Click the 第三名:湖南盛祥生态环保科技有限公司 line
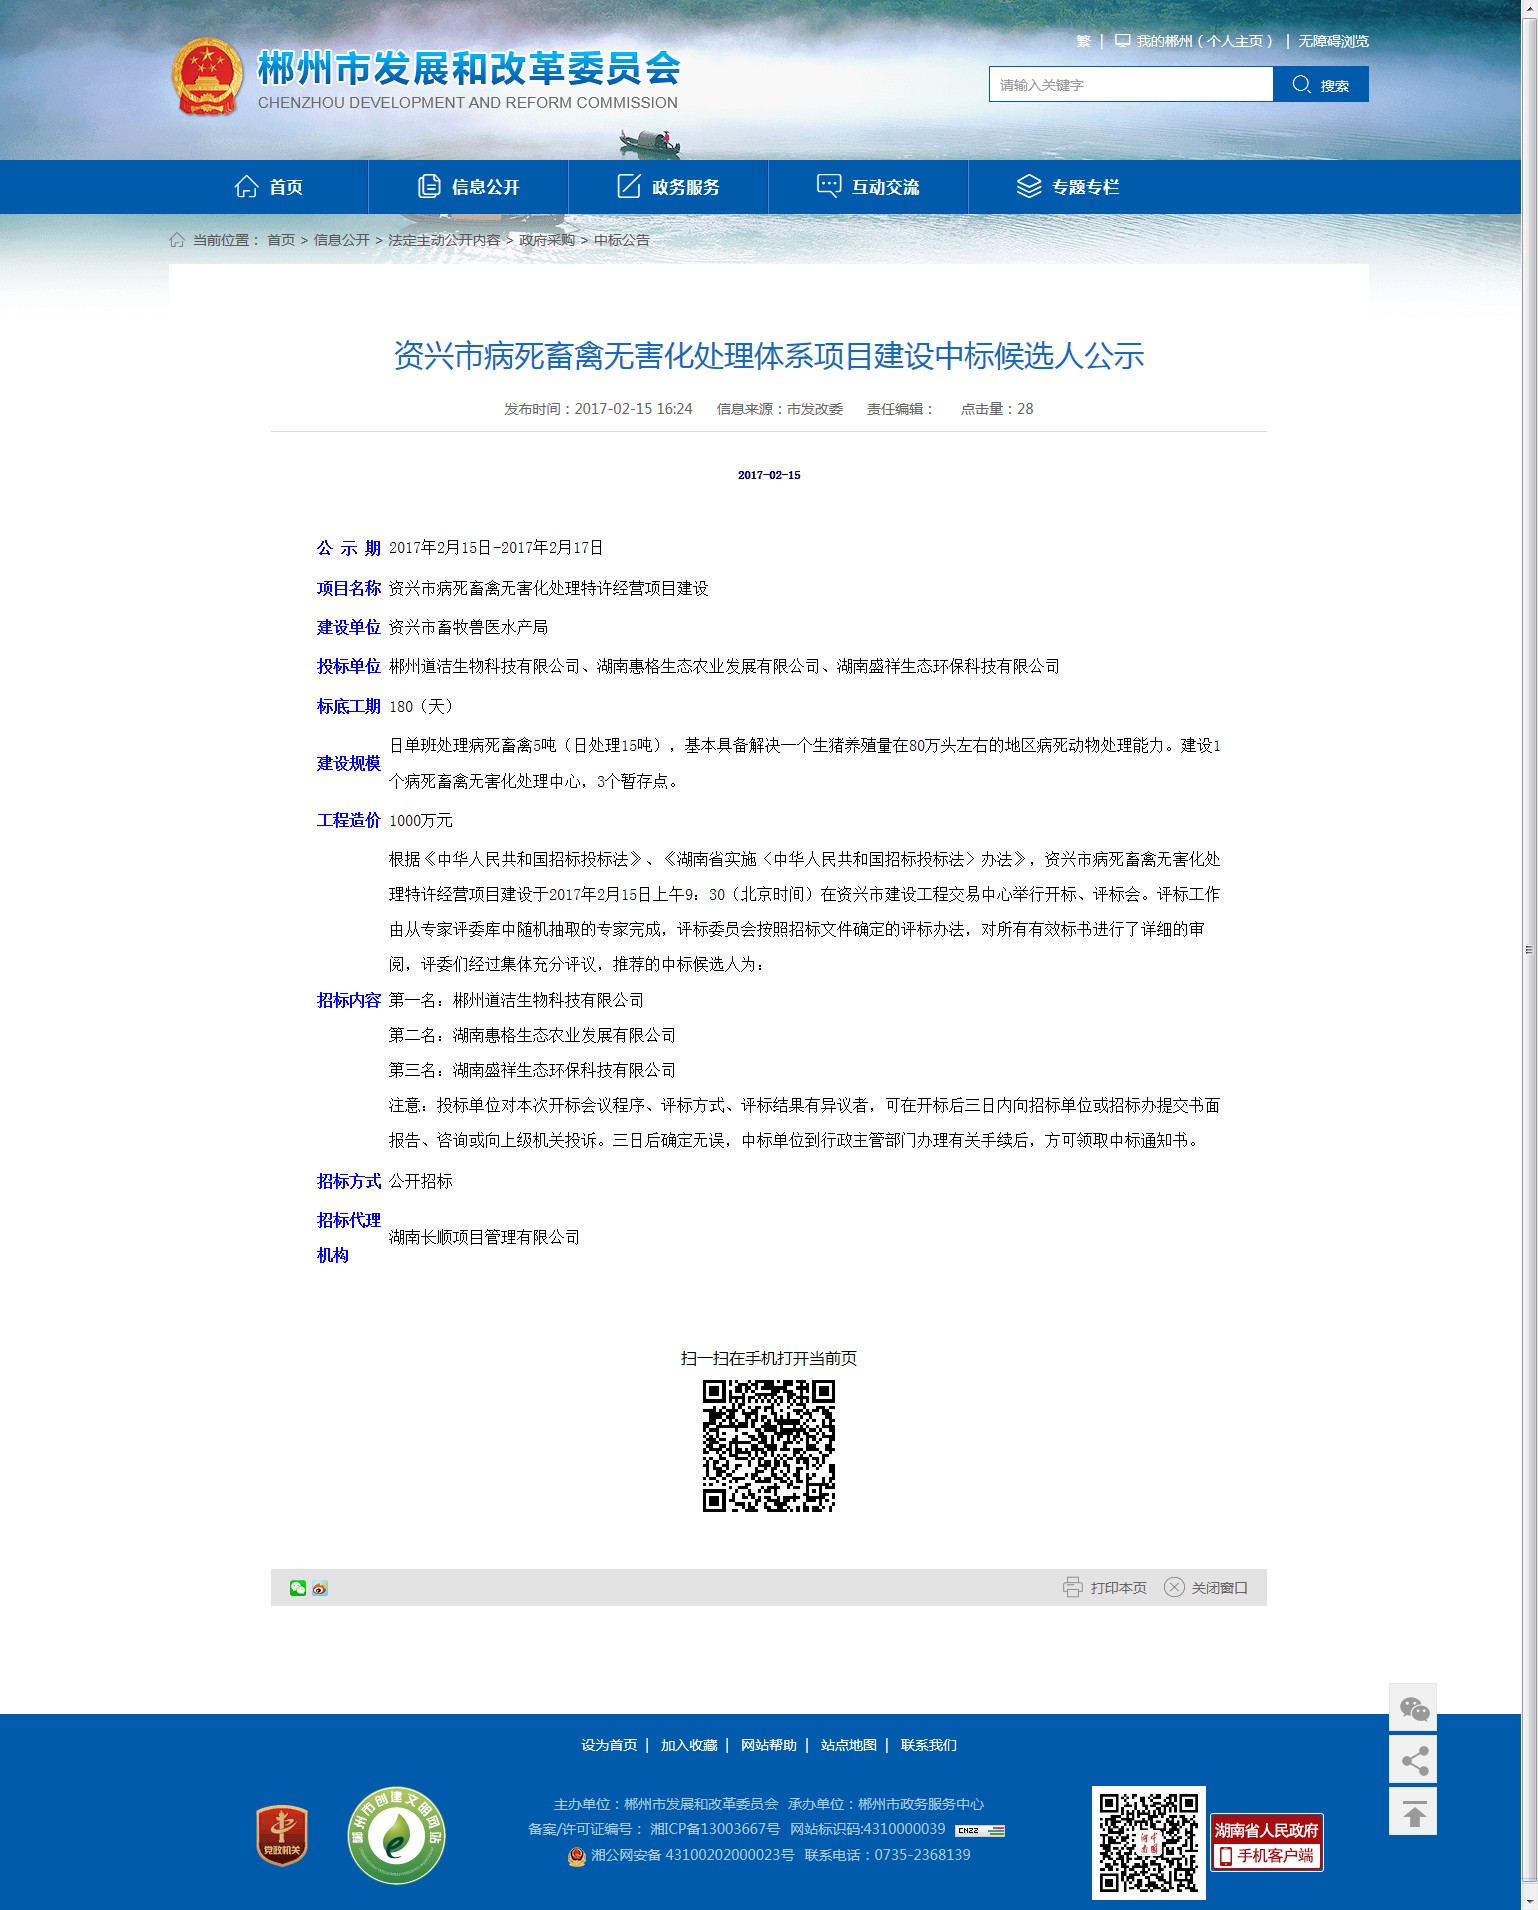Viewport: 1538px width, 1910px height. pyautogui.click(x=532, y=1070)
